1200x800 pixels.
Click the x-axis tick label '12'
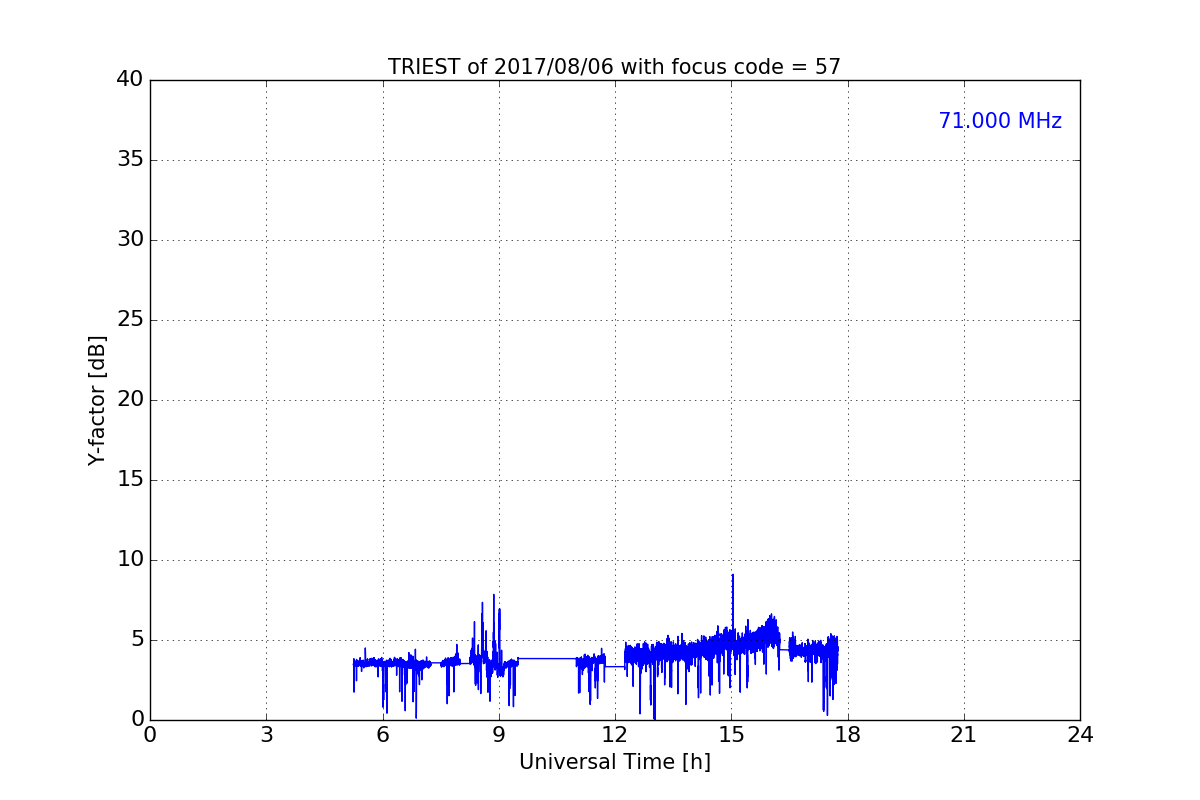point(615,735)
